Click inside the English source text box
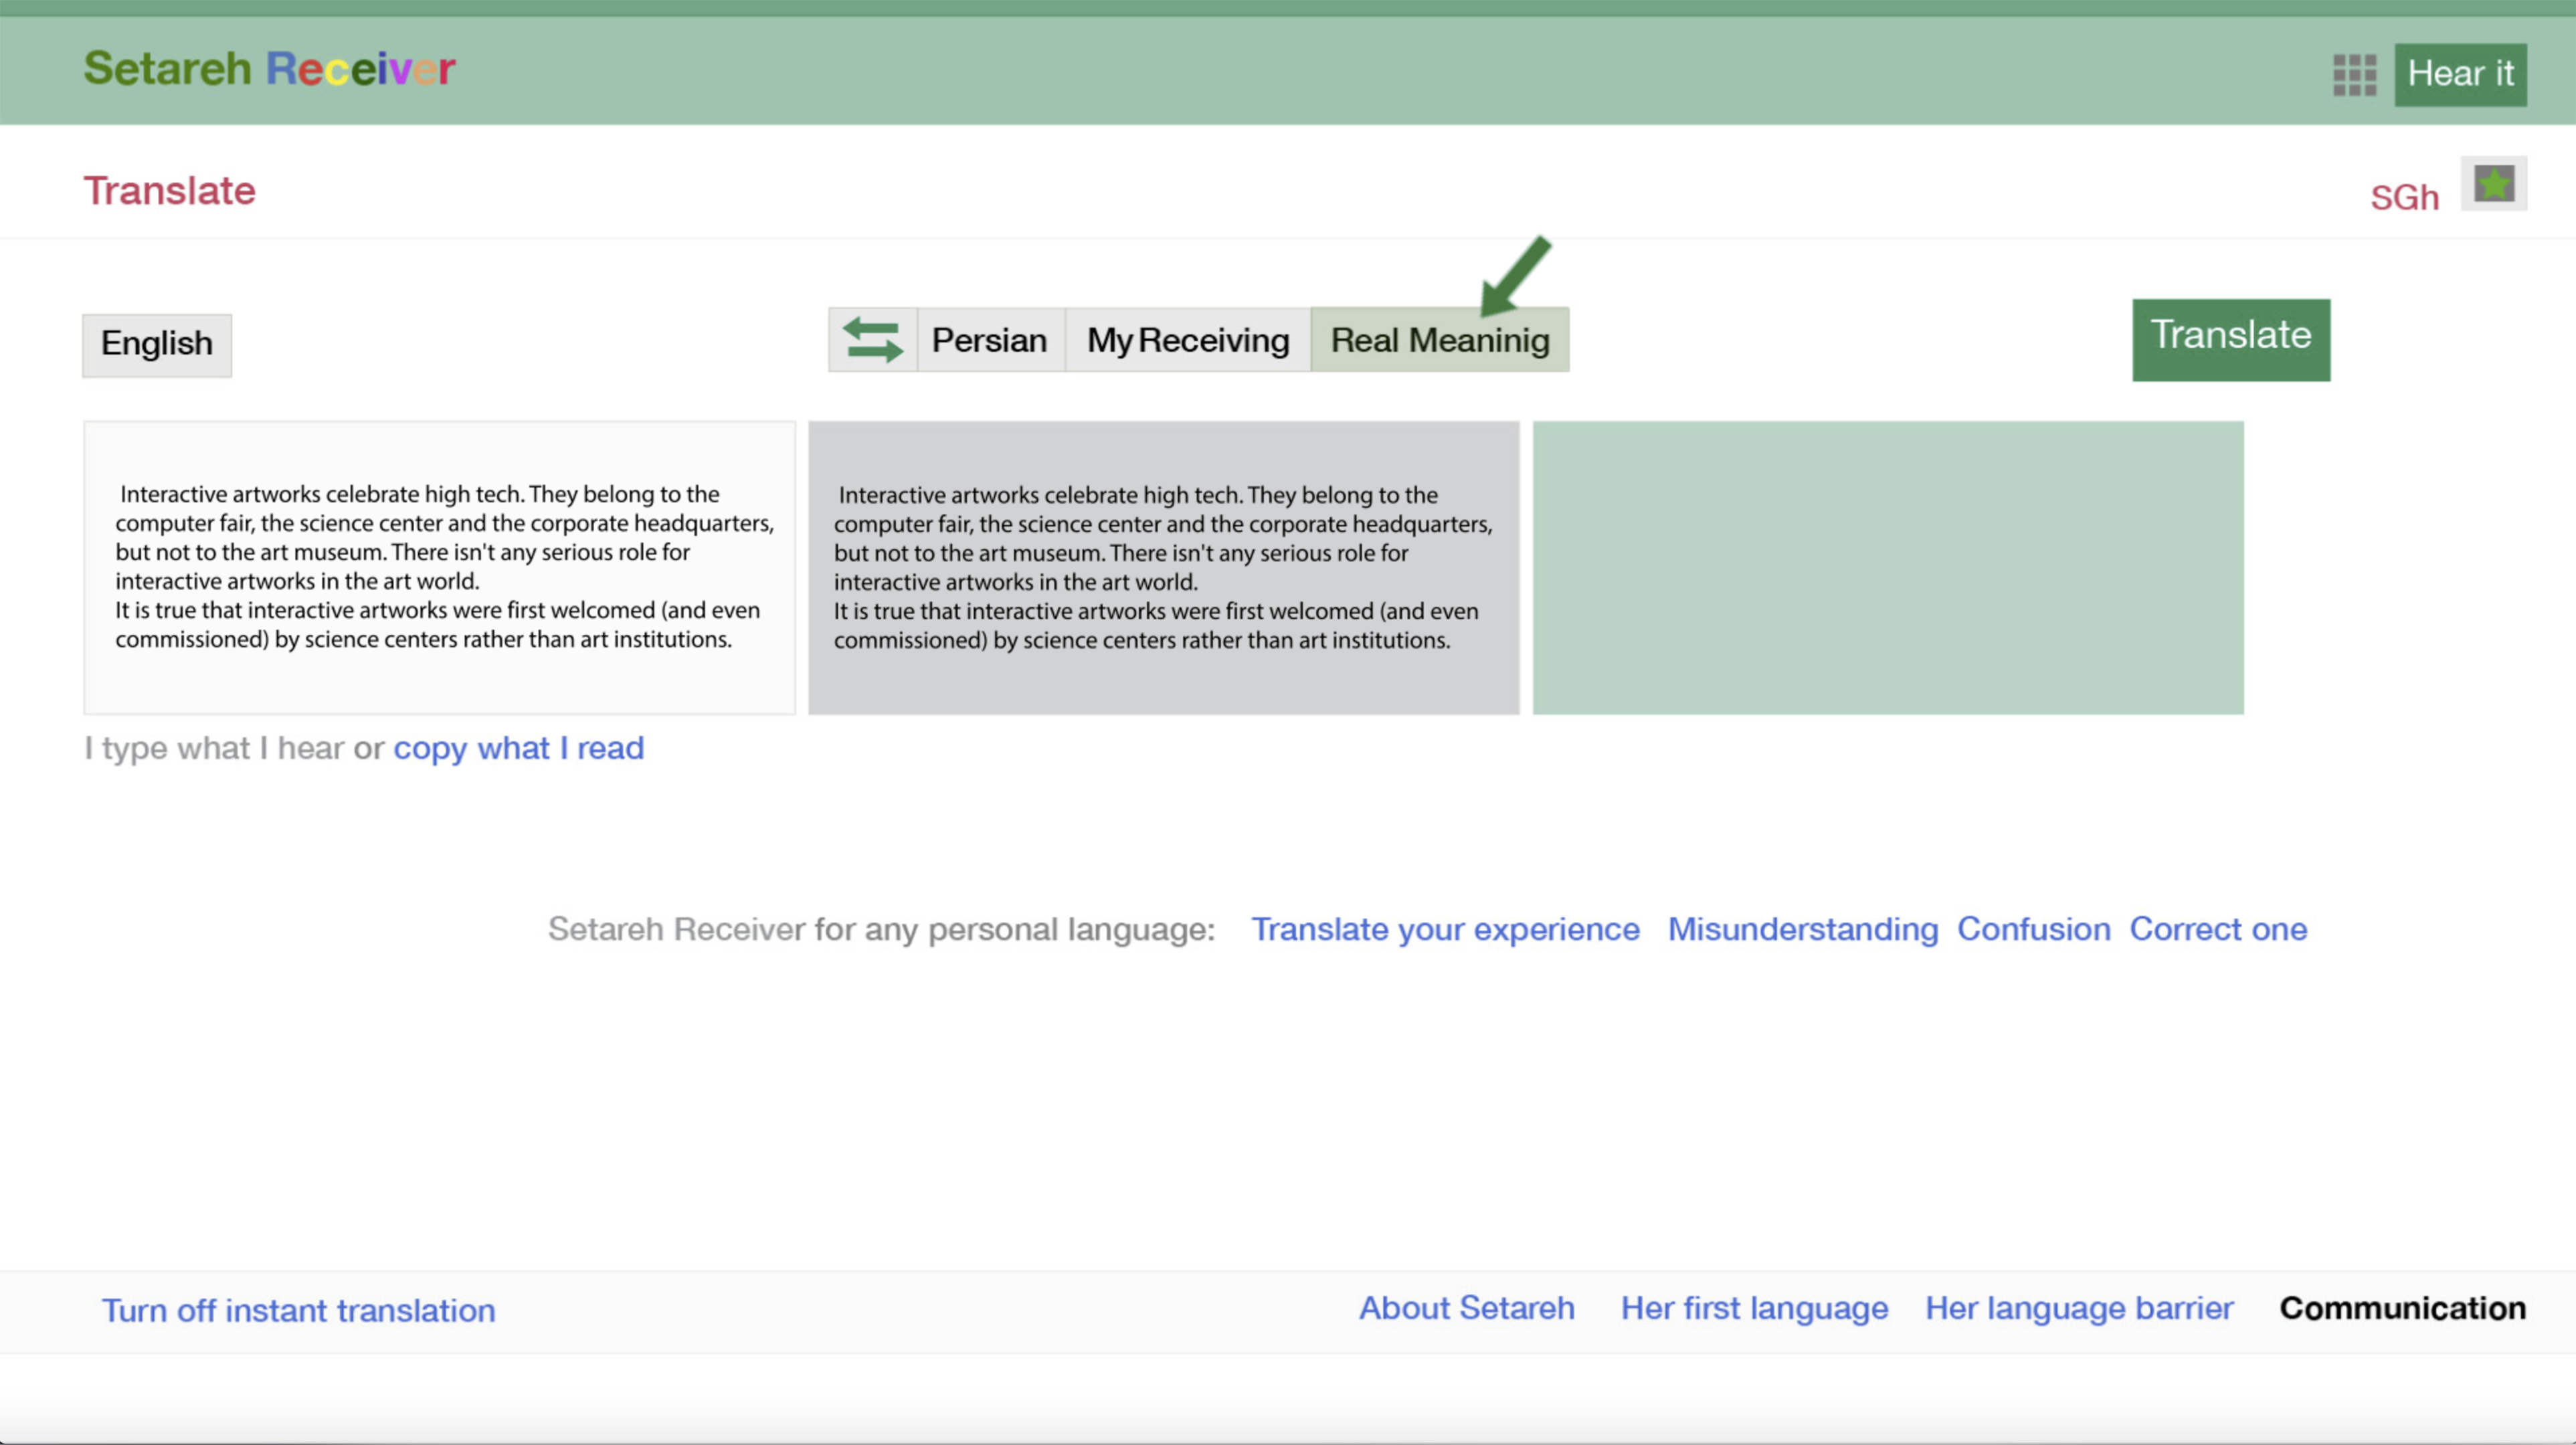Image resolution: width=2576 pixels, height=1445 pixels. click(x=439, y=567)
